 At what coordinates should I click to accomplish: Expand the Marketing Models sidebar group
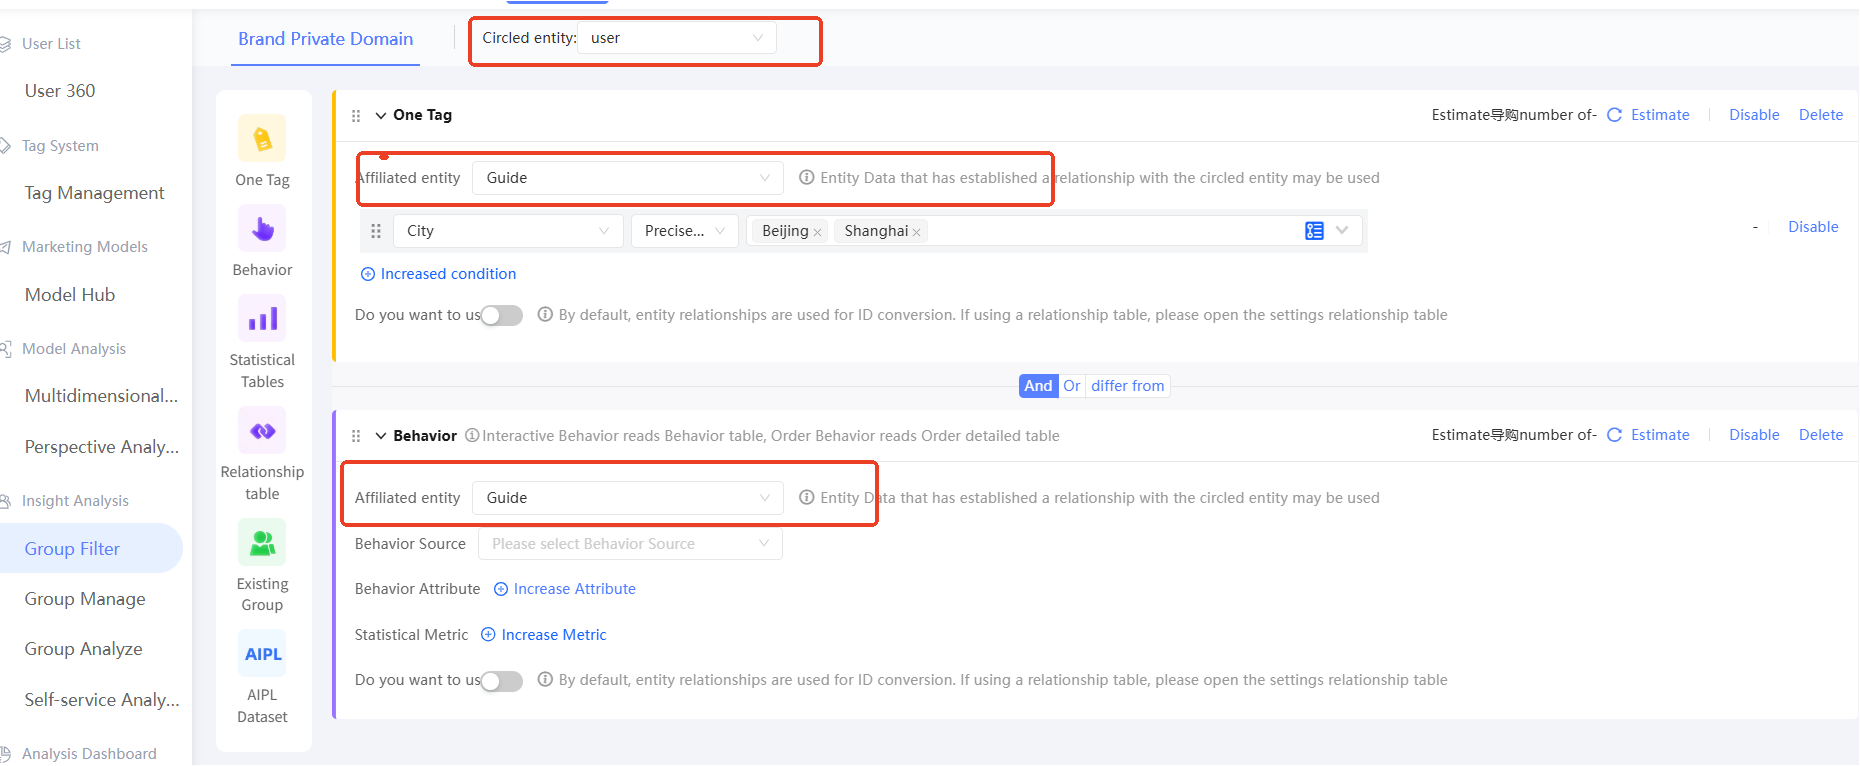point(84,247)
